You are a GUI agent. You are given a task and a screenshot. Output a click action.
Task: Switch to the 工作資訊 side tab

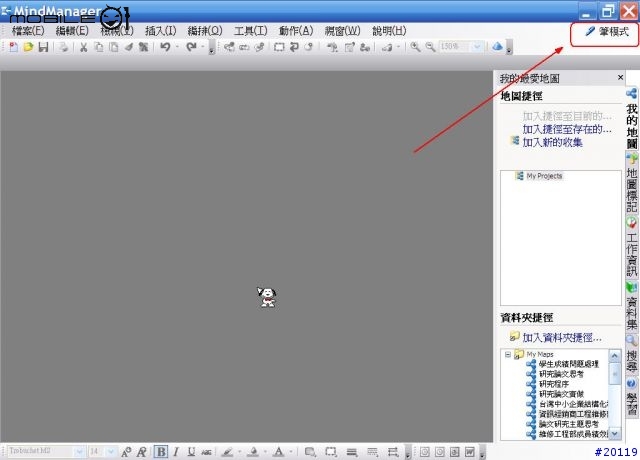632,248
